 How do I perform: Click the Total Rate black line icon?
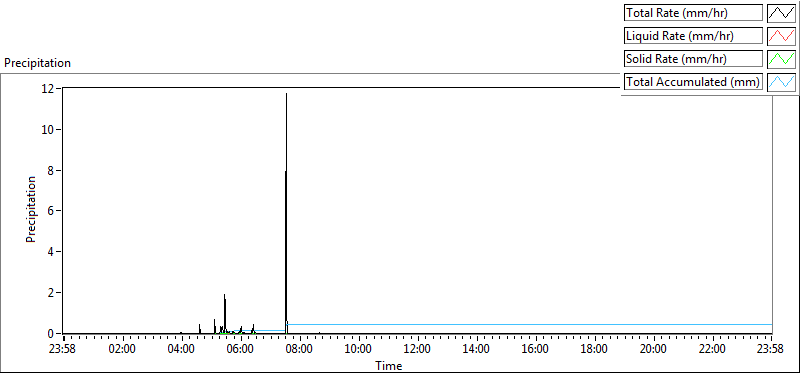[781, 13]
